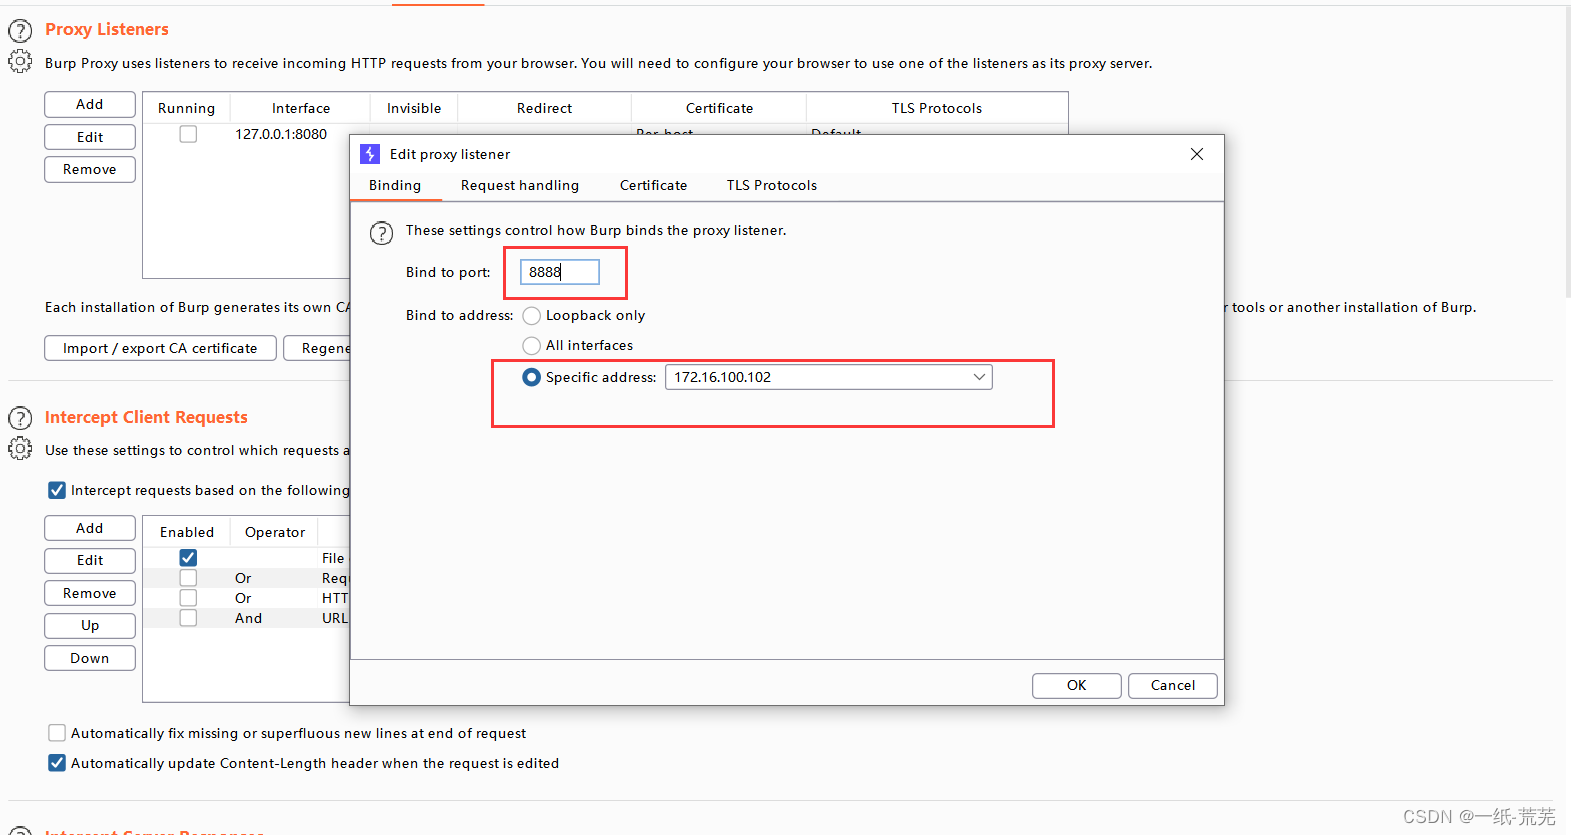Screen dimensions: 1571x835
Task: Click Add button for proxy listeners
Action: click(x=90, y=104)
